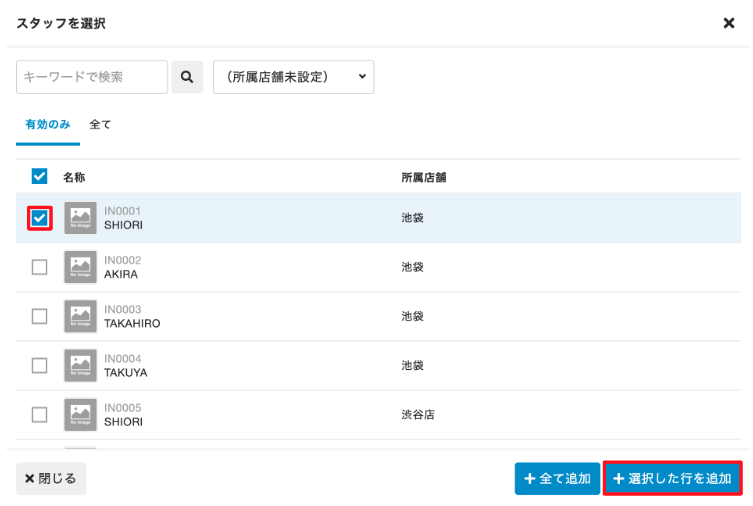This screenshot has width=753, height=506.
Task: Click the No Image thumbnail for AKIRA
Action: tap(80, 267)
